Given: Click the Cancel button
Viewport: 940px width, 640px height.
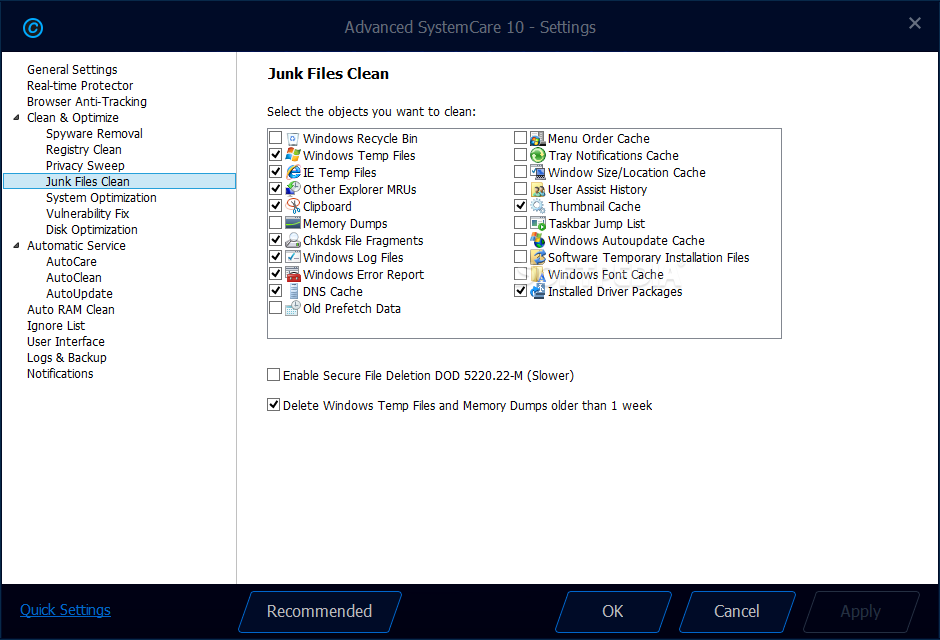Looking at the screenshot, I should [x=737, y=611].
